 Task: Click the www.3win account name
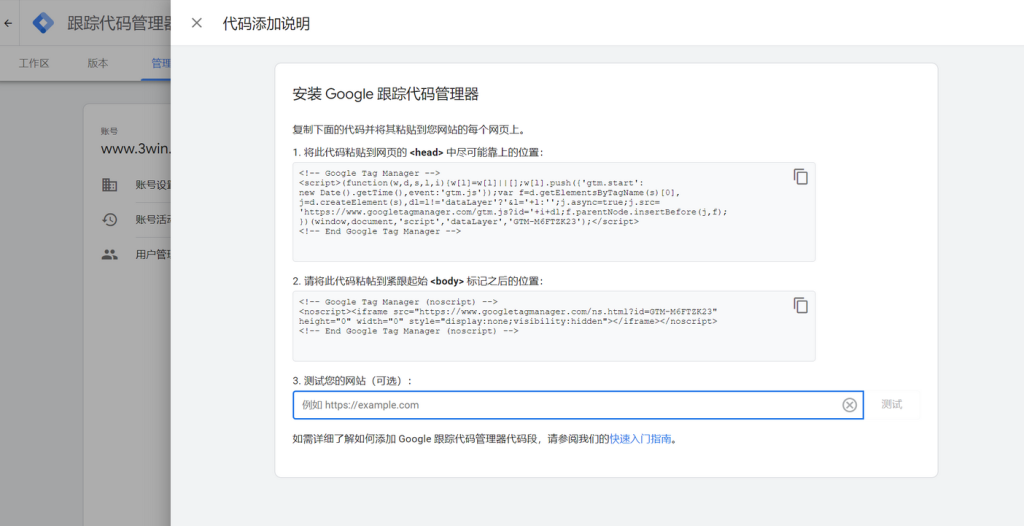tap(136, 149)
